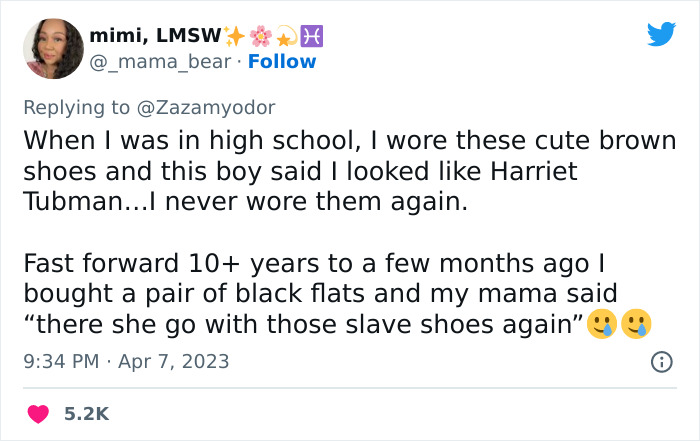View the 5.2K likes count

click(x=87, y=412)
